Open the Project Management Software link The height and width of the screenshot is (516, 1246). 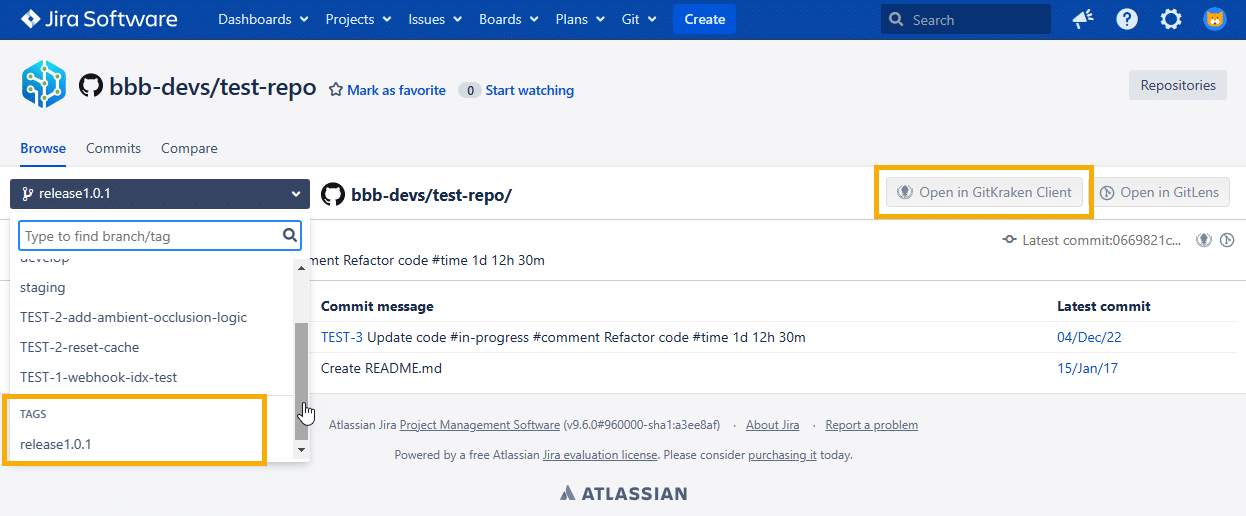click(x=479, y=425)
